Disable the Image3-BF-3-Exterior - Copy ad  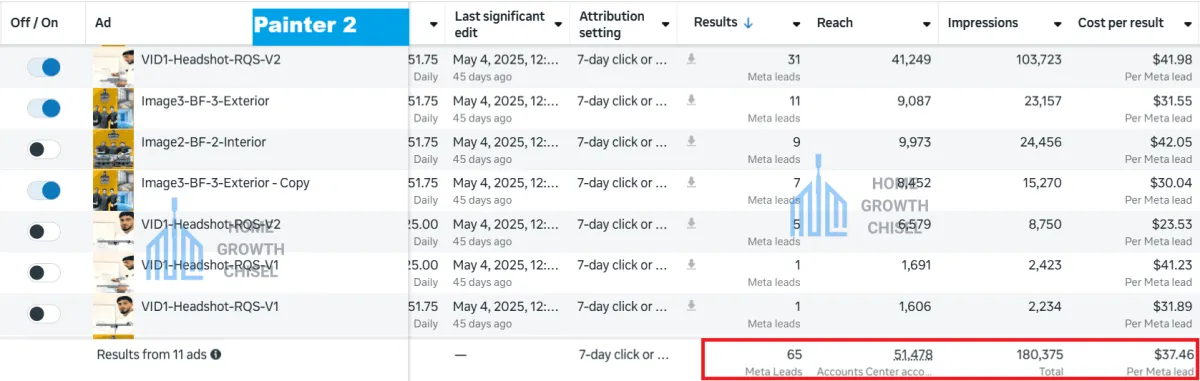[x=43, y=190]
